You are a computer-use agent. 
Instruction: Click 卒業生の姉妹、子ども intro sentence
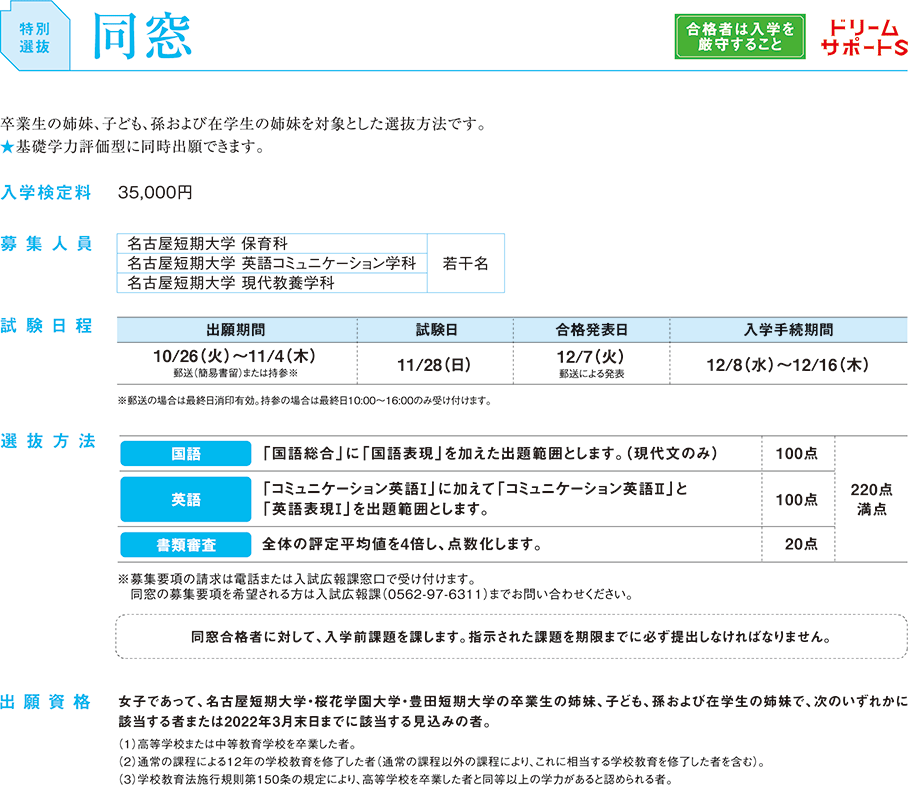click(x=245, y=124)
